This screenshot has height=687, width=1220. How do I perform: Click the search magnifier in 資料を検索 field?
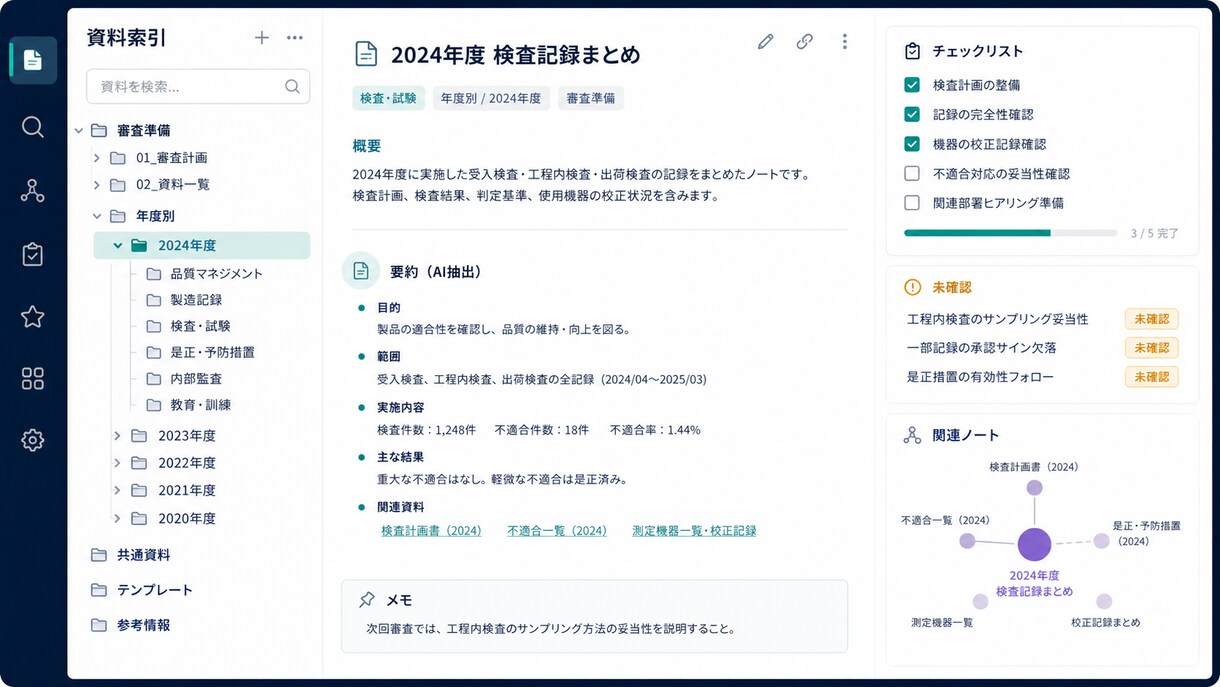(x=292, y=87)
